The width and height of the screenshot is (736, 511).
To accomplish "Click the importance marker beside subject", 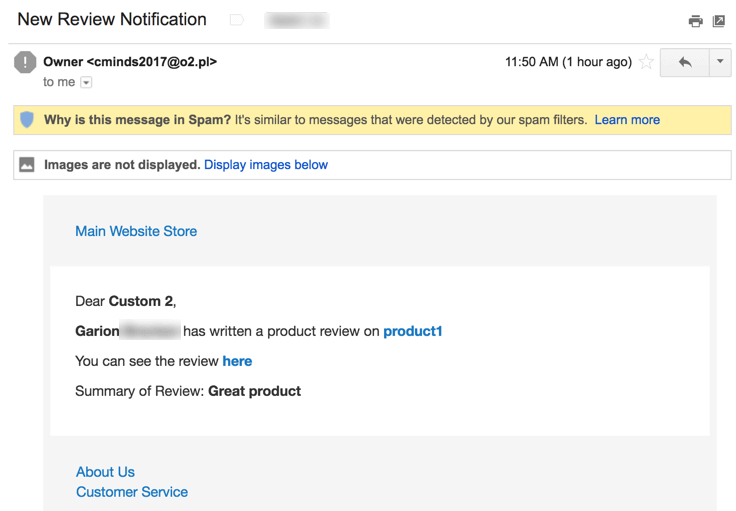I will [237, 20].
